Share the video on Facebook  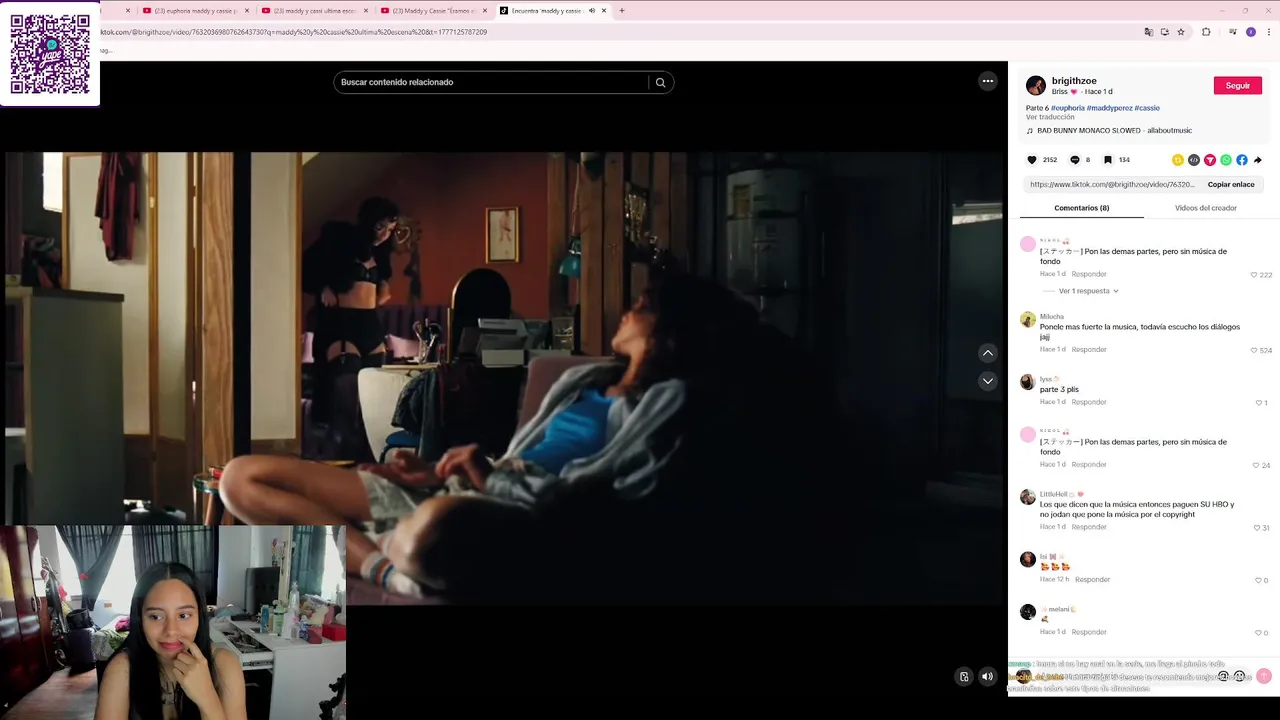[1242, 160]
